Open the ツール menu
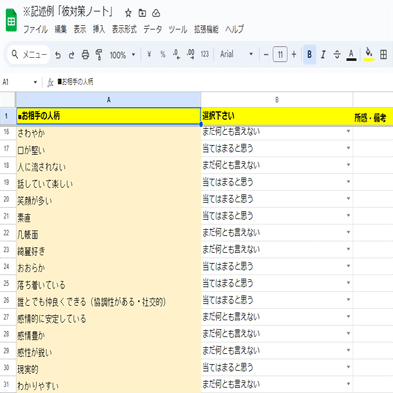Image resolution: width=393 pixels, height=393 pixels. pos(178,29)
